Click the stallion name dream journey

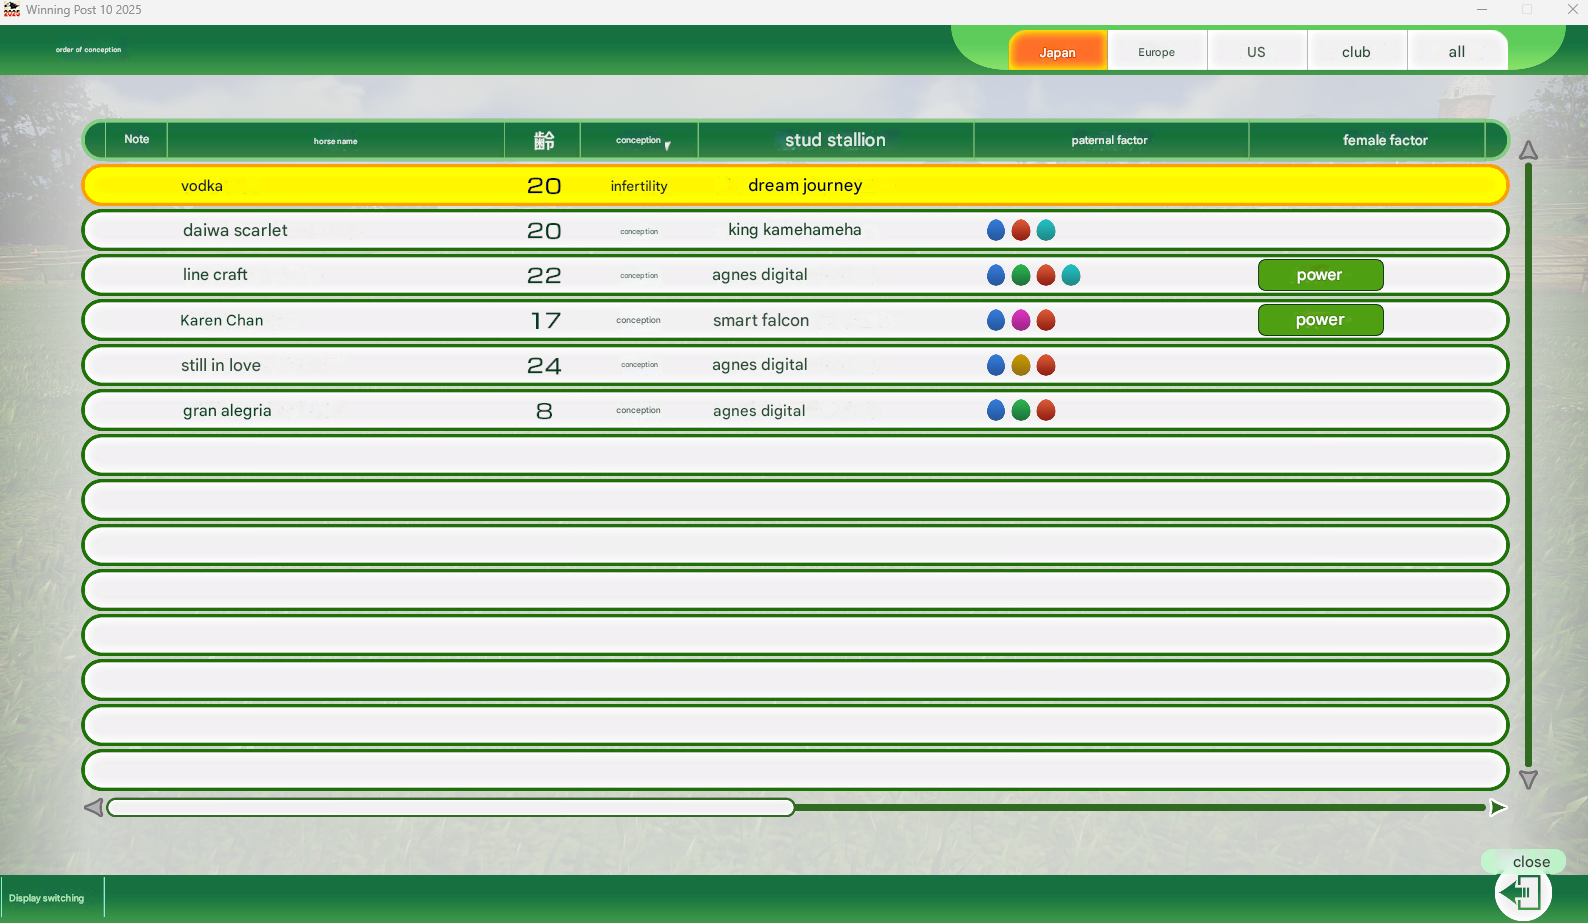[805, 186]
